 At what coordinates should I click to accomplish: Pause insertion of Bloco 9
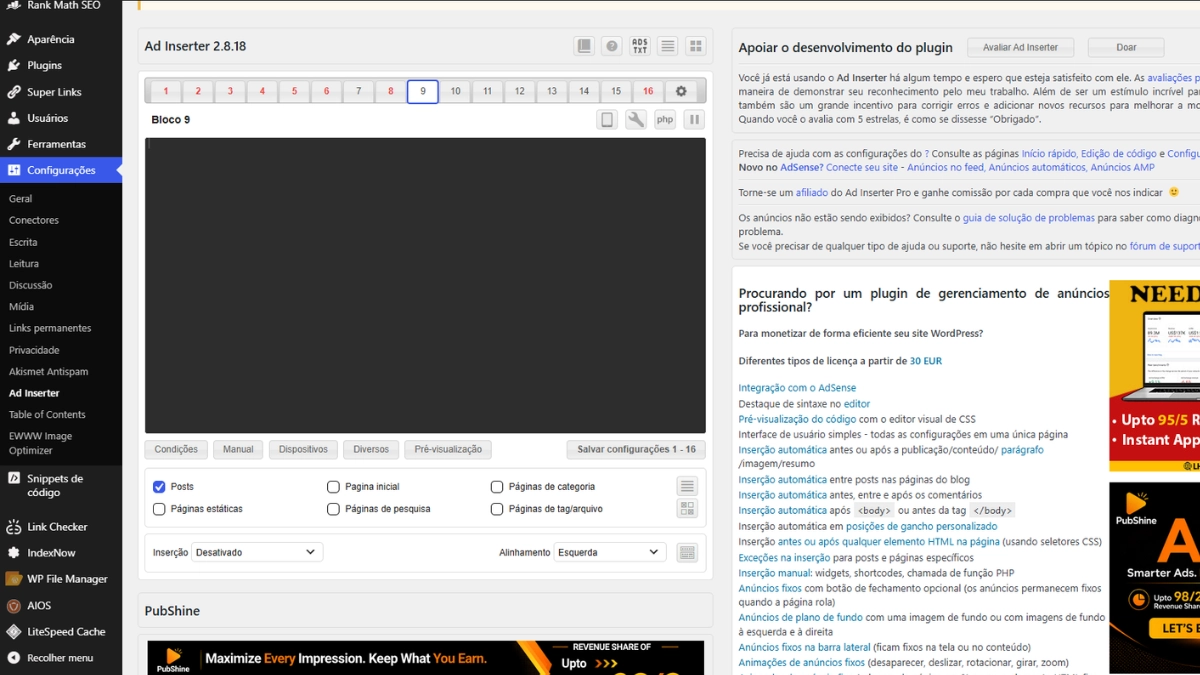[694, 120]
